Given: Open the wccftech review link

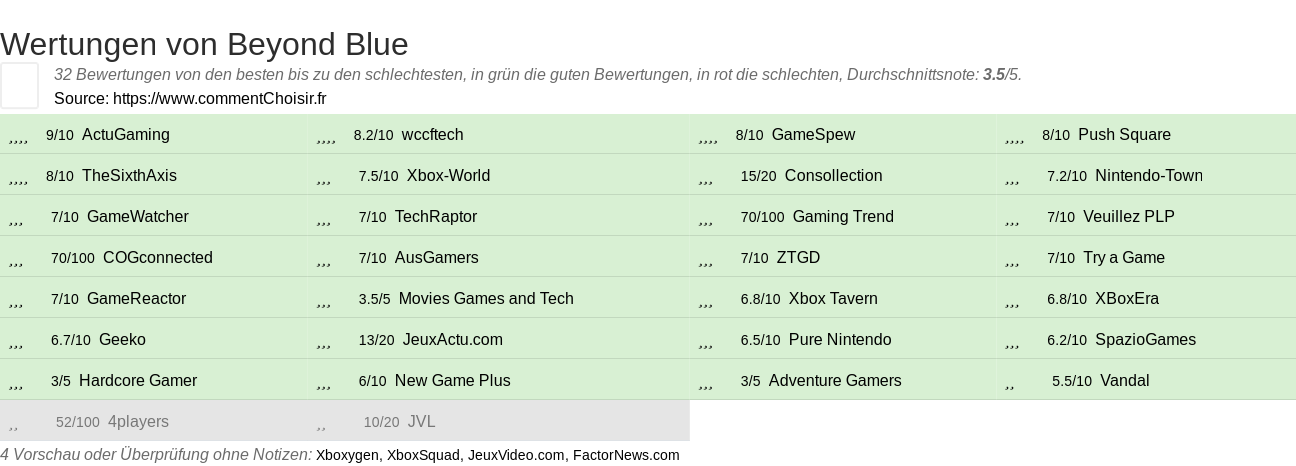Looking at the screenshot, I should [x=432, y=135].
